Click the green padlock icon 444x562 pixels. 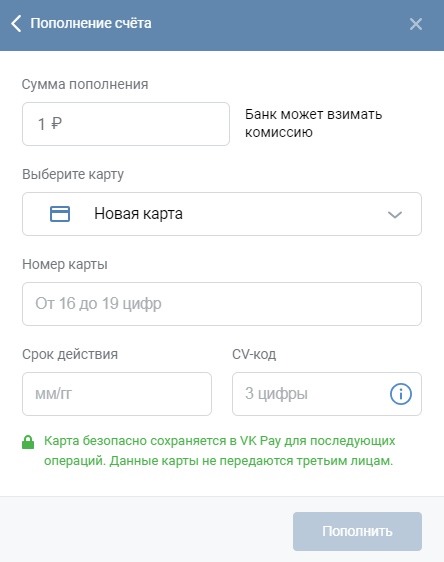coord(28,442)
